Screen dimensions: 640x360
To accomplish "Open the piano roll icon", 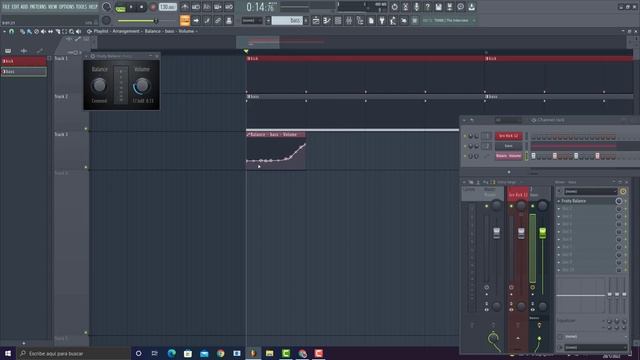I will point(327,20).
